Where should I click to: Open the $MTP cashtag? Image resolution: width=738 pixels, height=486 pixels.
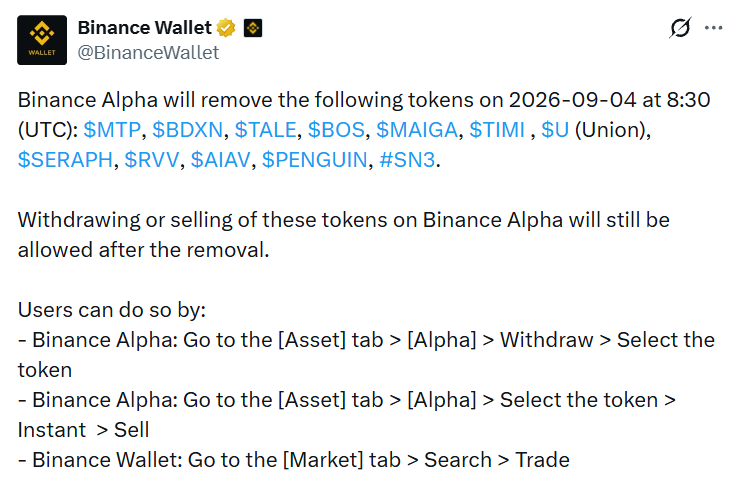coord(112,130)
